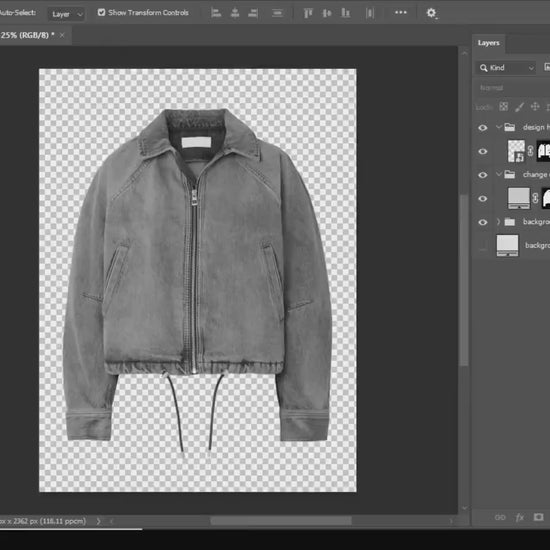This screenshot has height=550, width=550.
Task: Switch to the Layers panel tab
Action: (x=489, y=43)
